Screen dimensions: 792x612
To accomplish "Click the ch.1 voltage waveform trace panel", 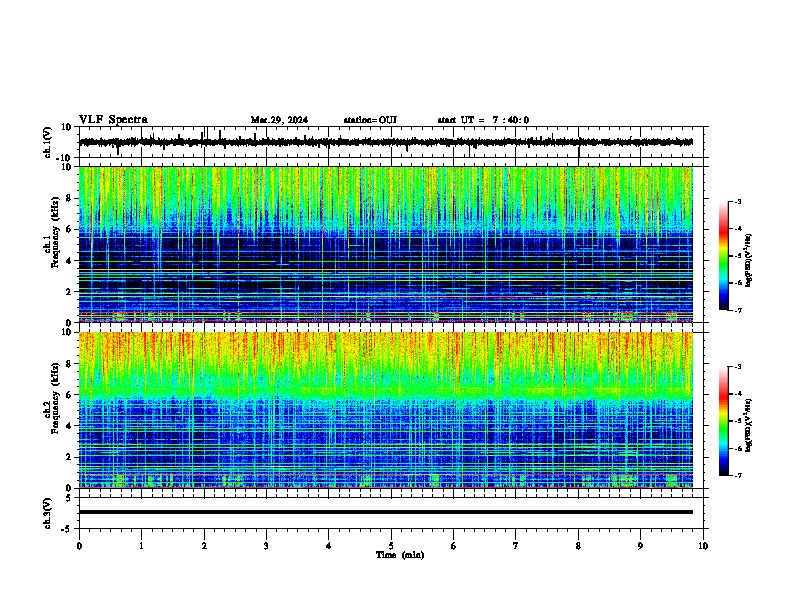I will pyautogui.click(x=393, y=142).
